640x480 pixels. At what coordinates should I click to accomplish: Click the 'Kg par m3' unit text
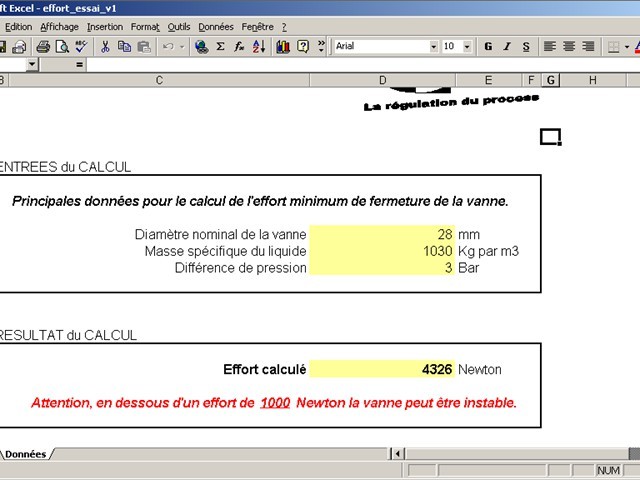coord(488,251)
